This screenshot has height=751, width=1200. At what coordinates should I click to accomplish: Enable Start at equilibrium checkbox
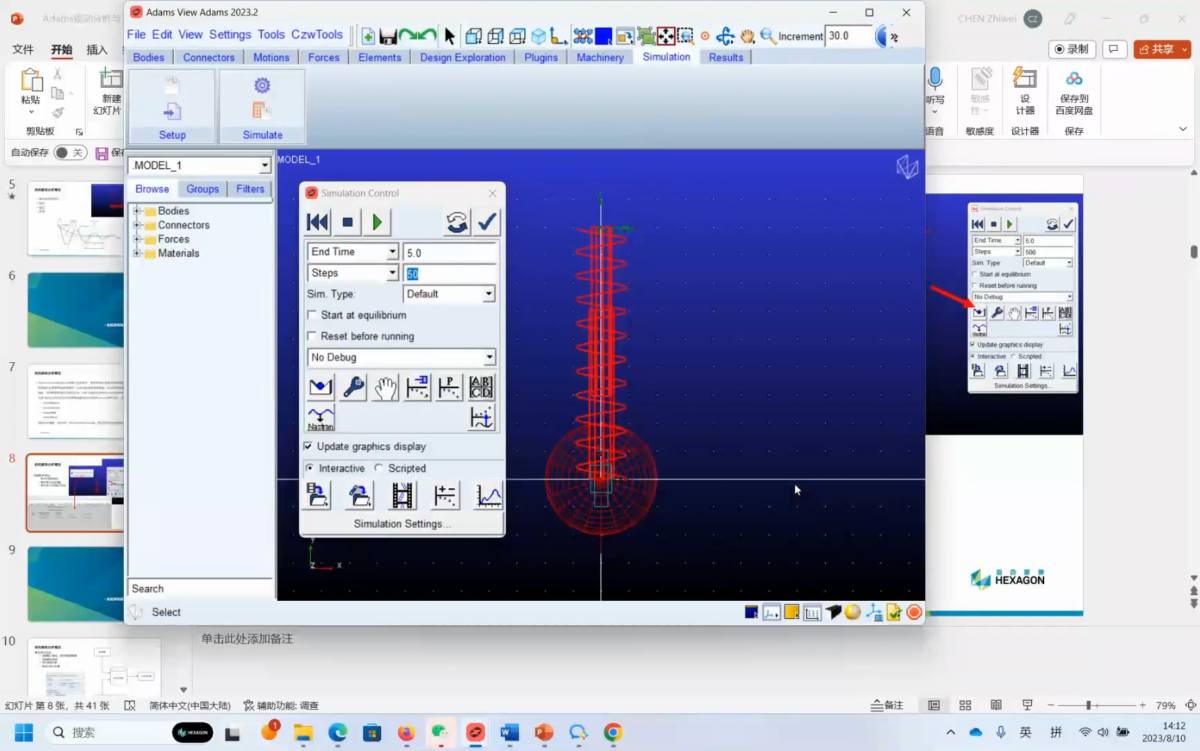pyautogui.click(x=311, y=315)
